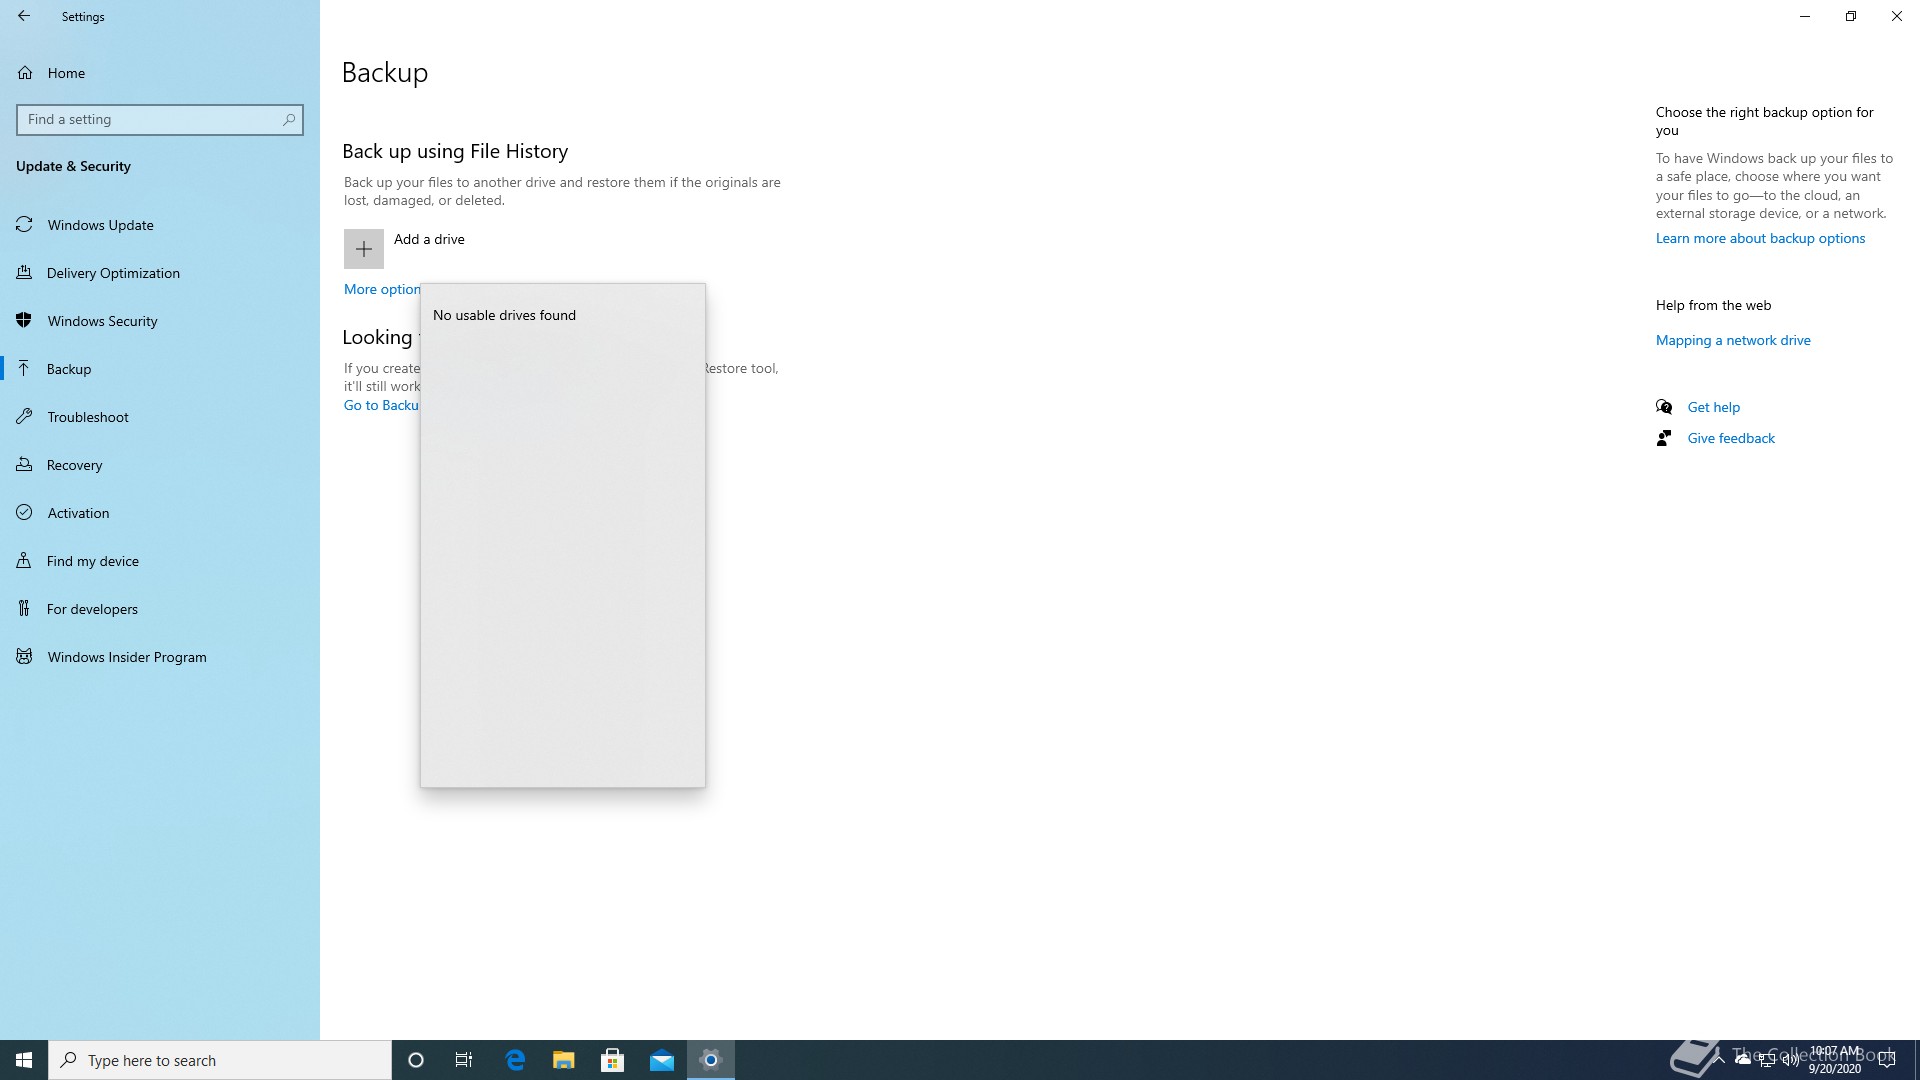Select Delivery Optimization in sidebar
This screenshot has height=1080, width=1920.
point(113,273)
